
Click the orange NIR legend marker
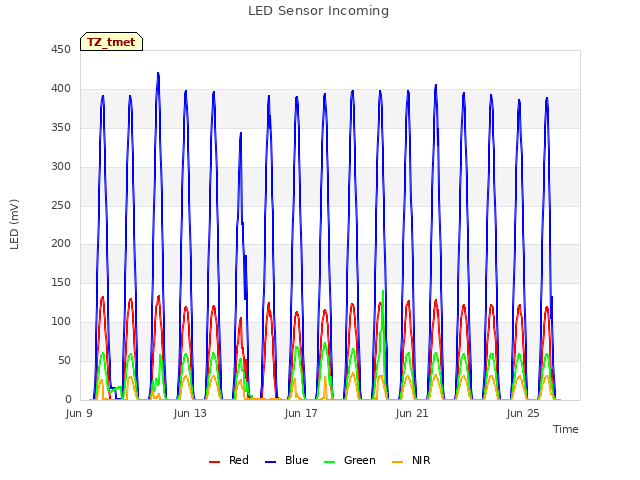[x=397, y=462]
